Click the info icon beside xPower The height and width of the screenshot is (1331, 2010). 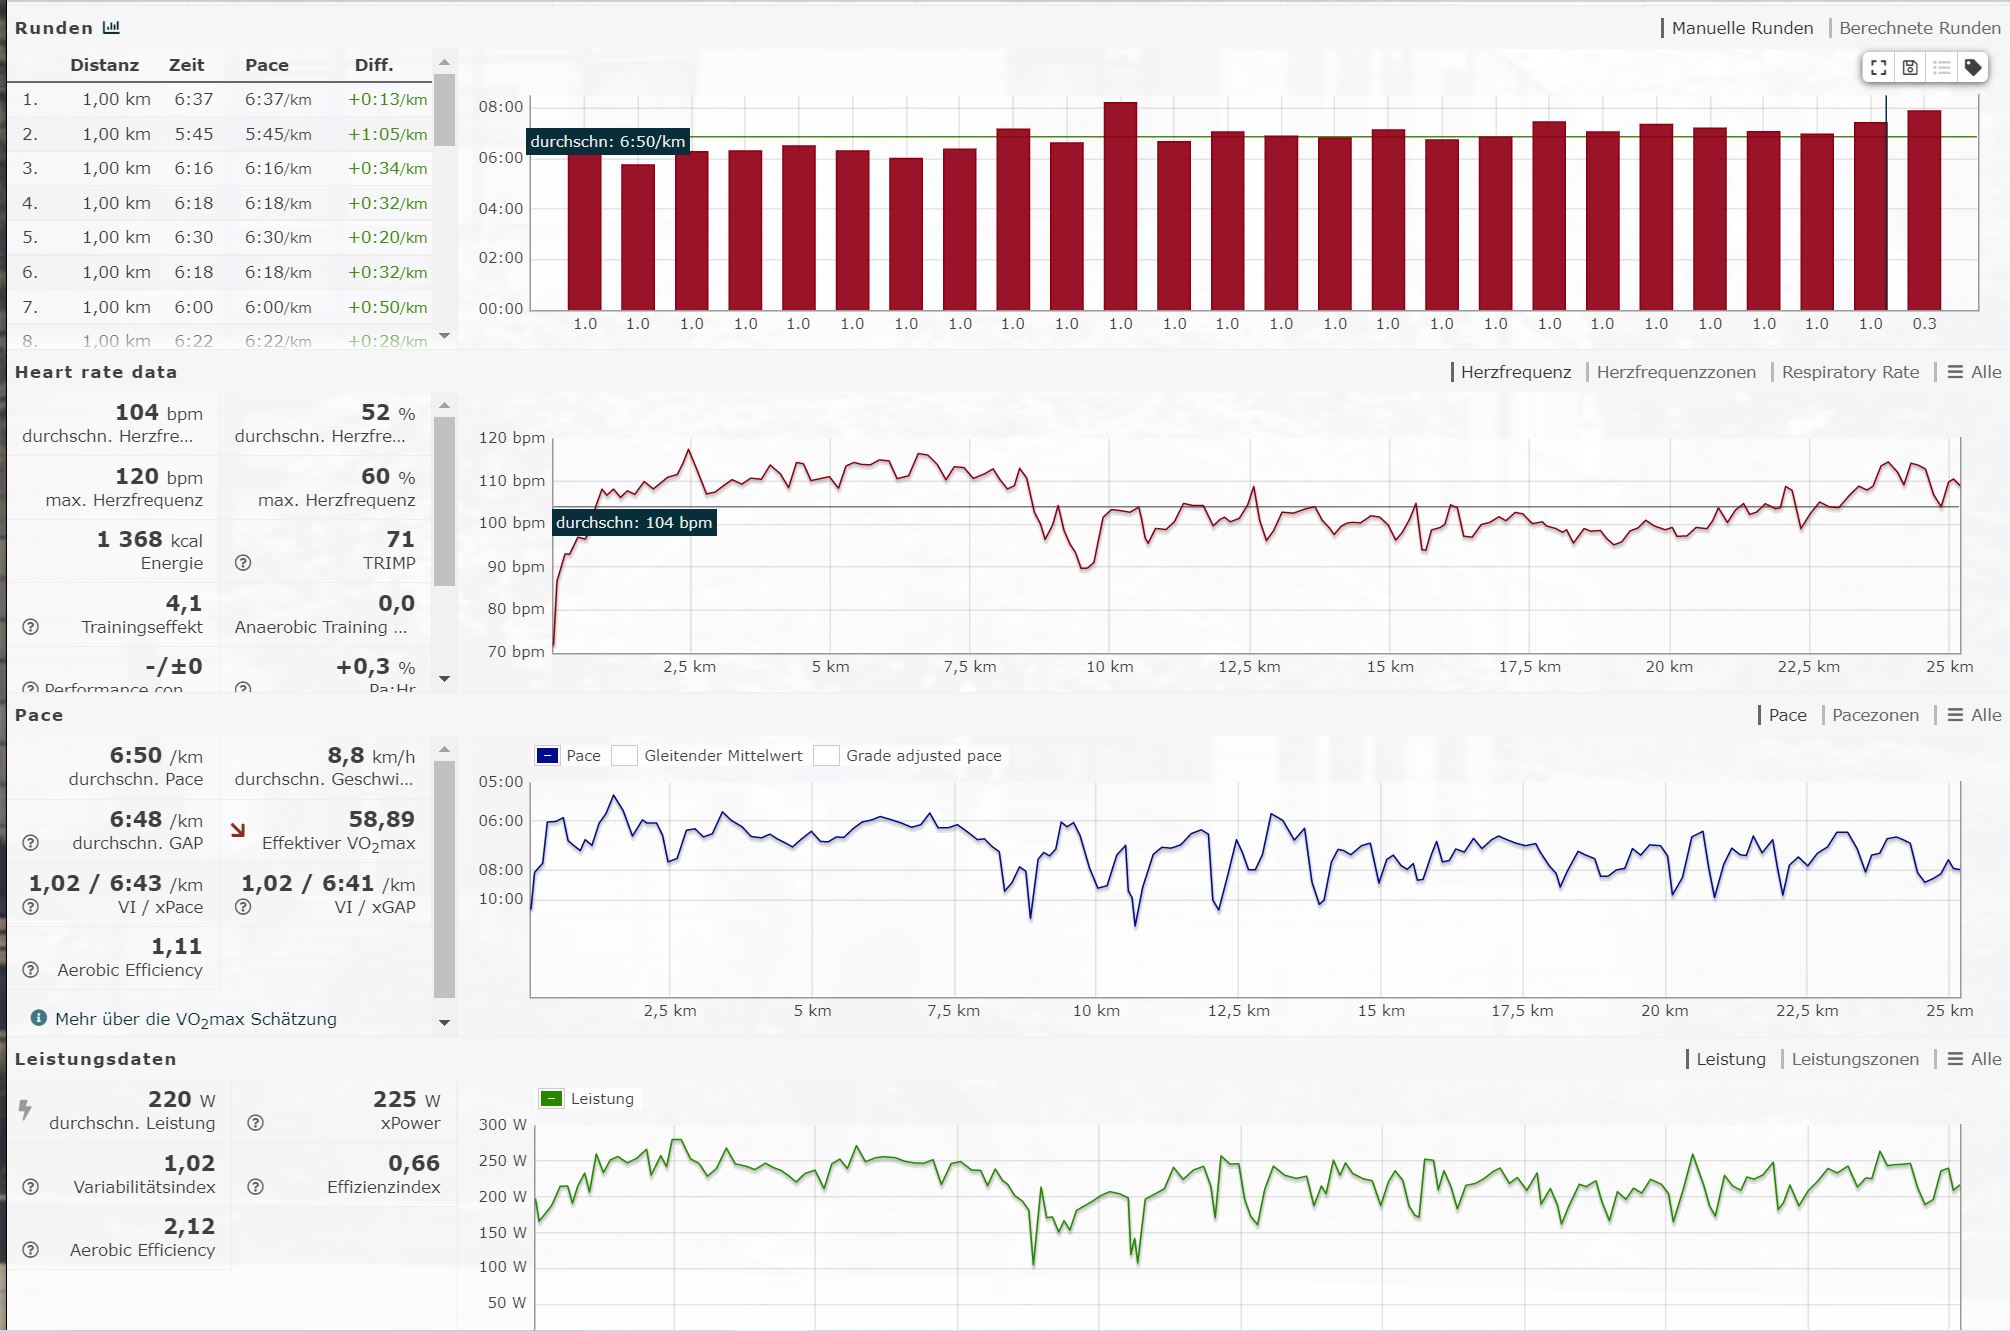click(x=256, y=1123)
